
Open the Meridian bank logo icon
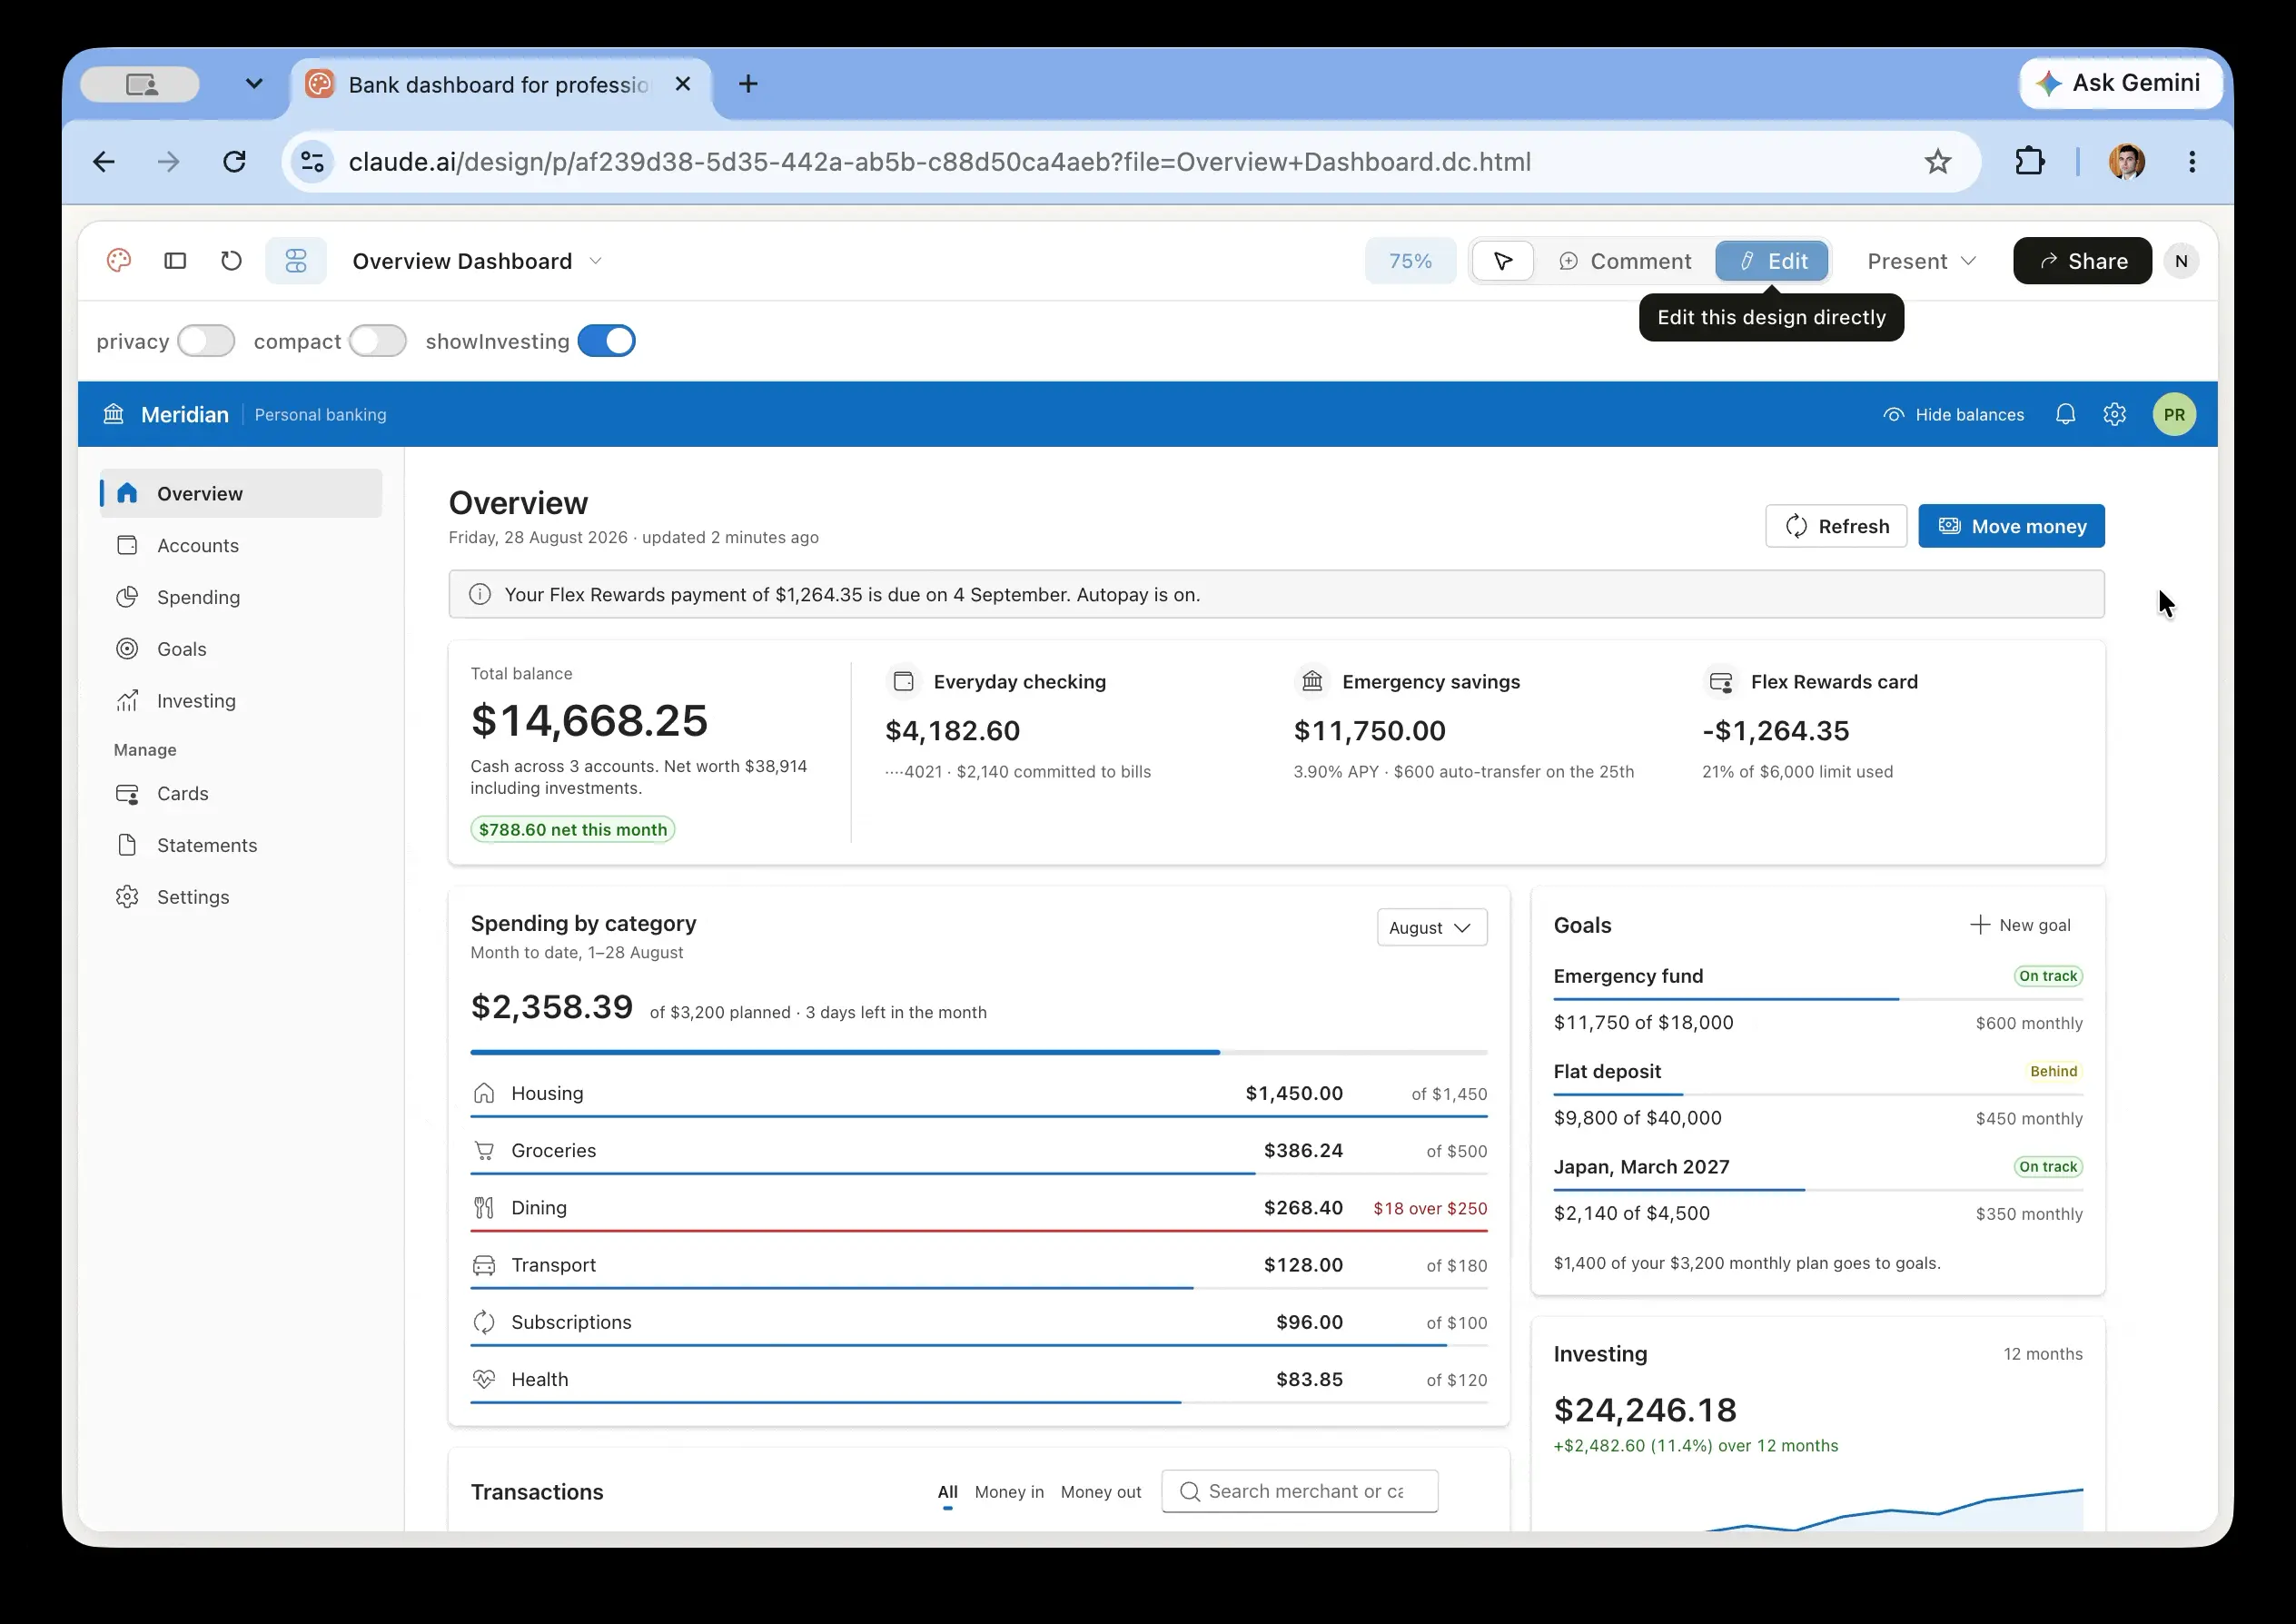point(114,414)
